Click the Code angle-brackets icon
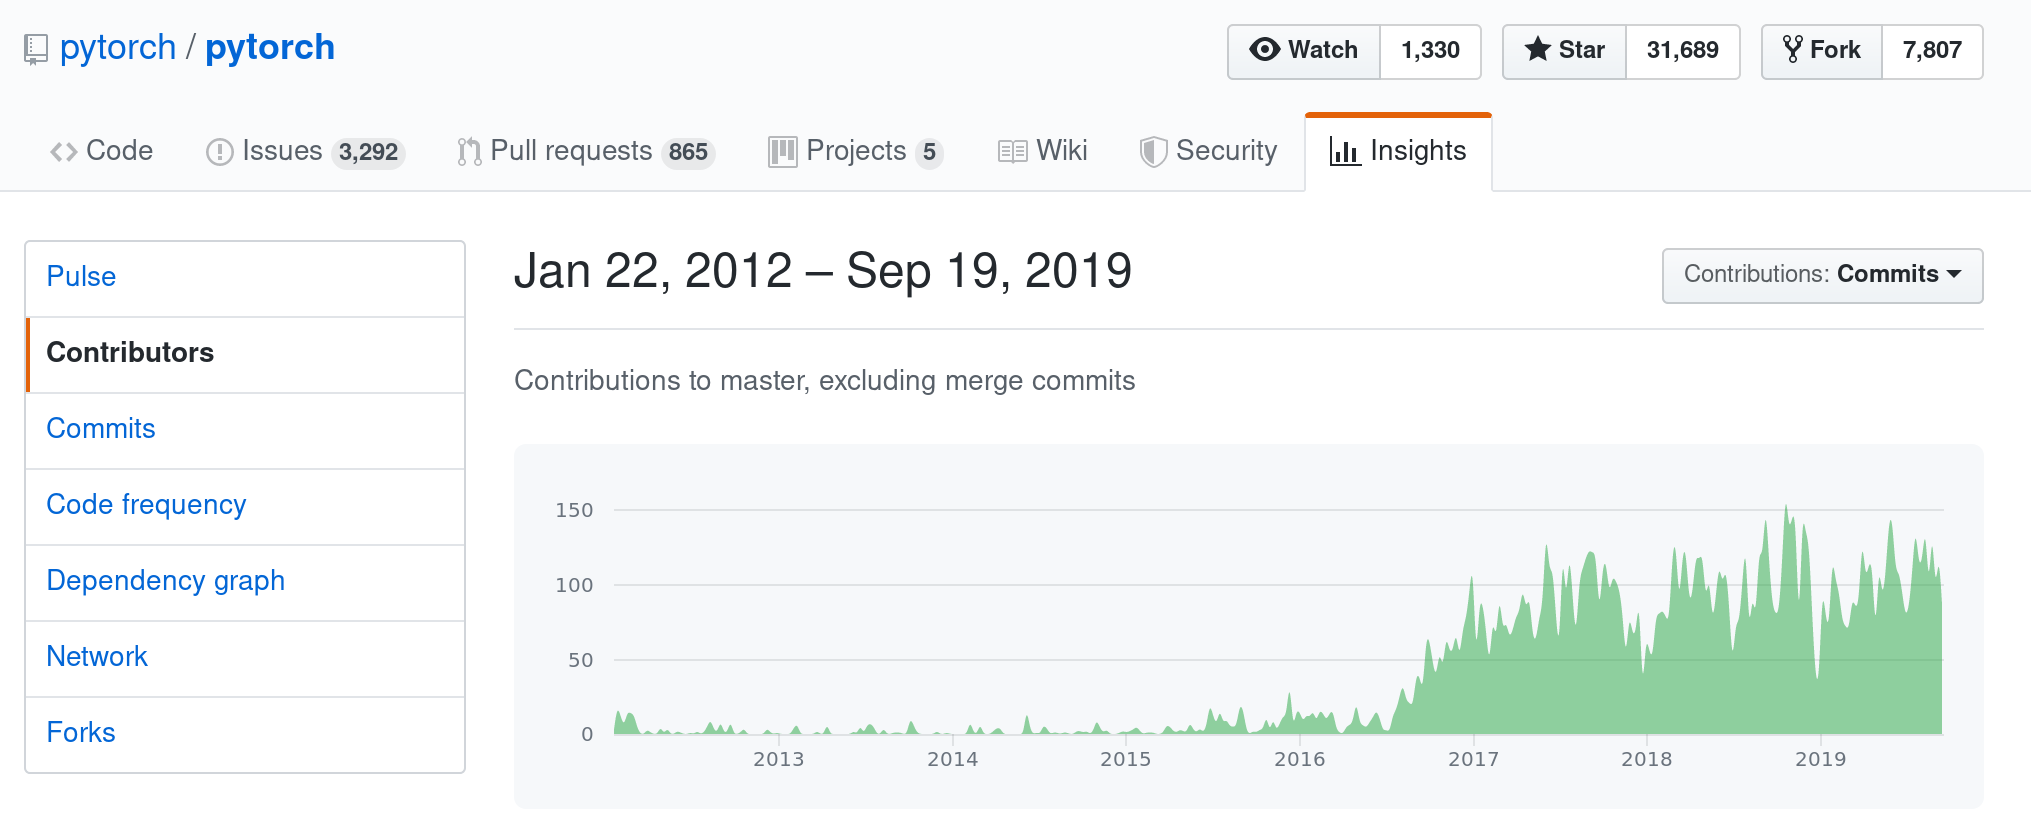Viewport: 2031px width, 830px height. pyautogui.click(x=64, y=152)
